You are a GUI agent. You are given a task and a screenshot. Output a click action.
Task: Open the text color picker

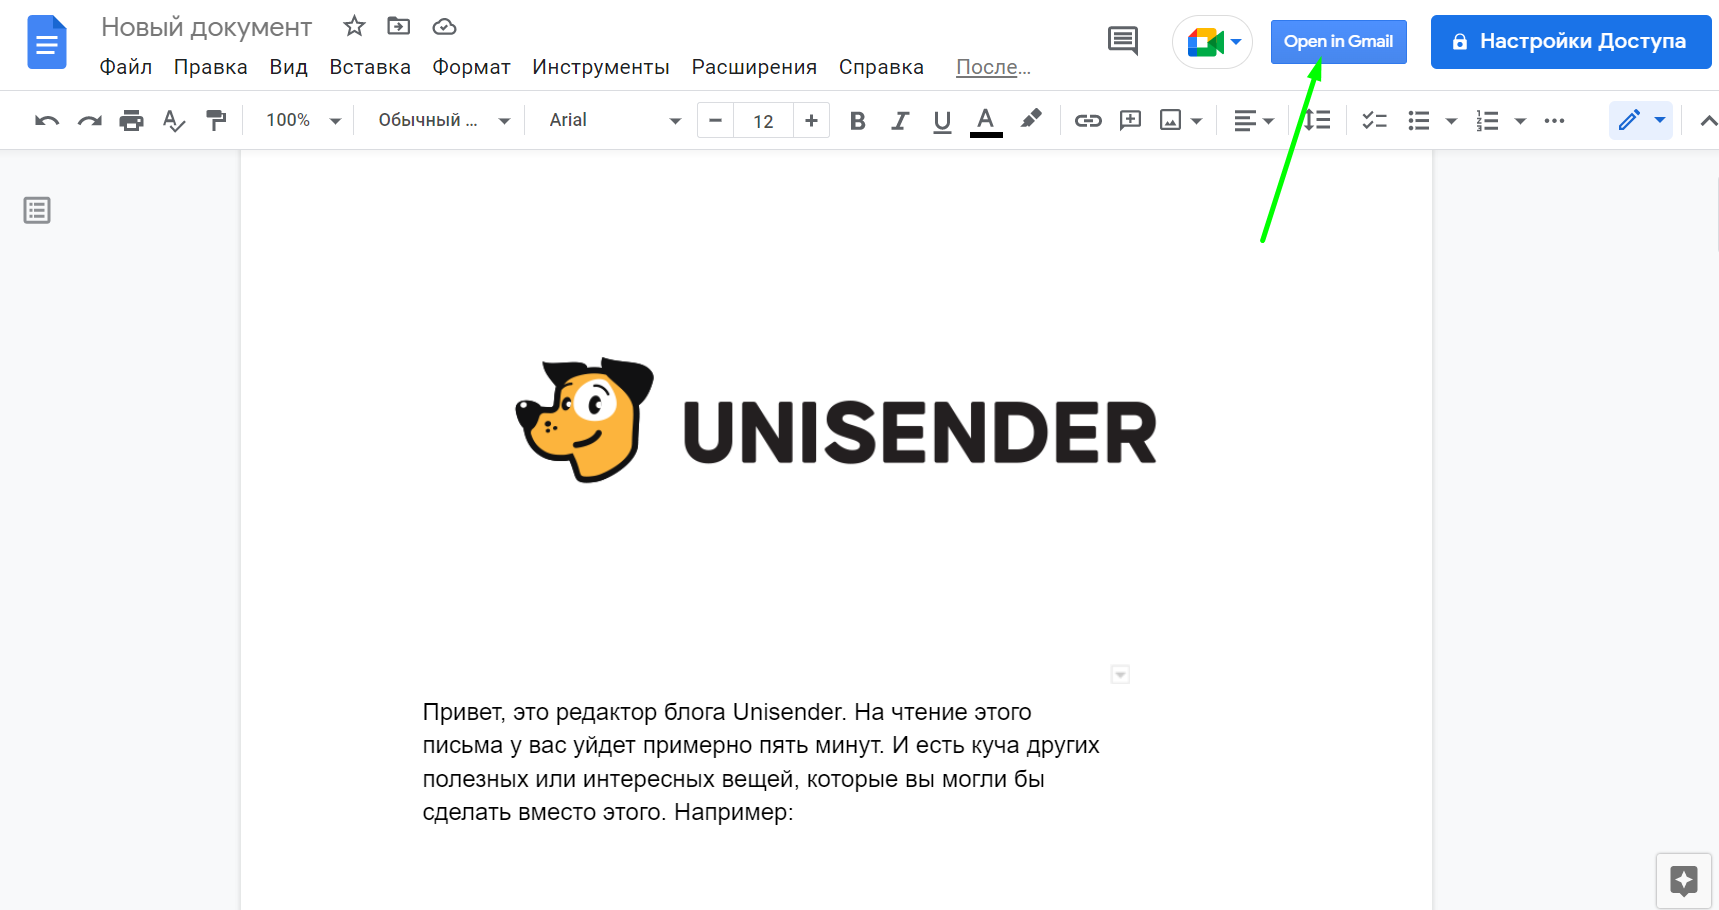coord(986,121)
